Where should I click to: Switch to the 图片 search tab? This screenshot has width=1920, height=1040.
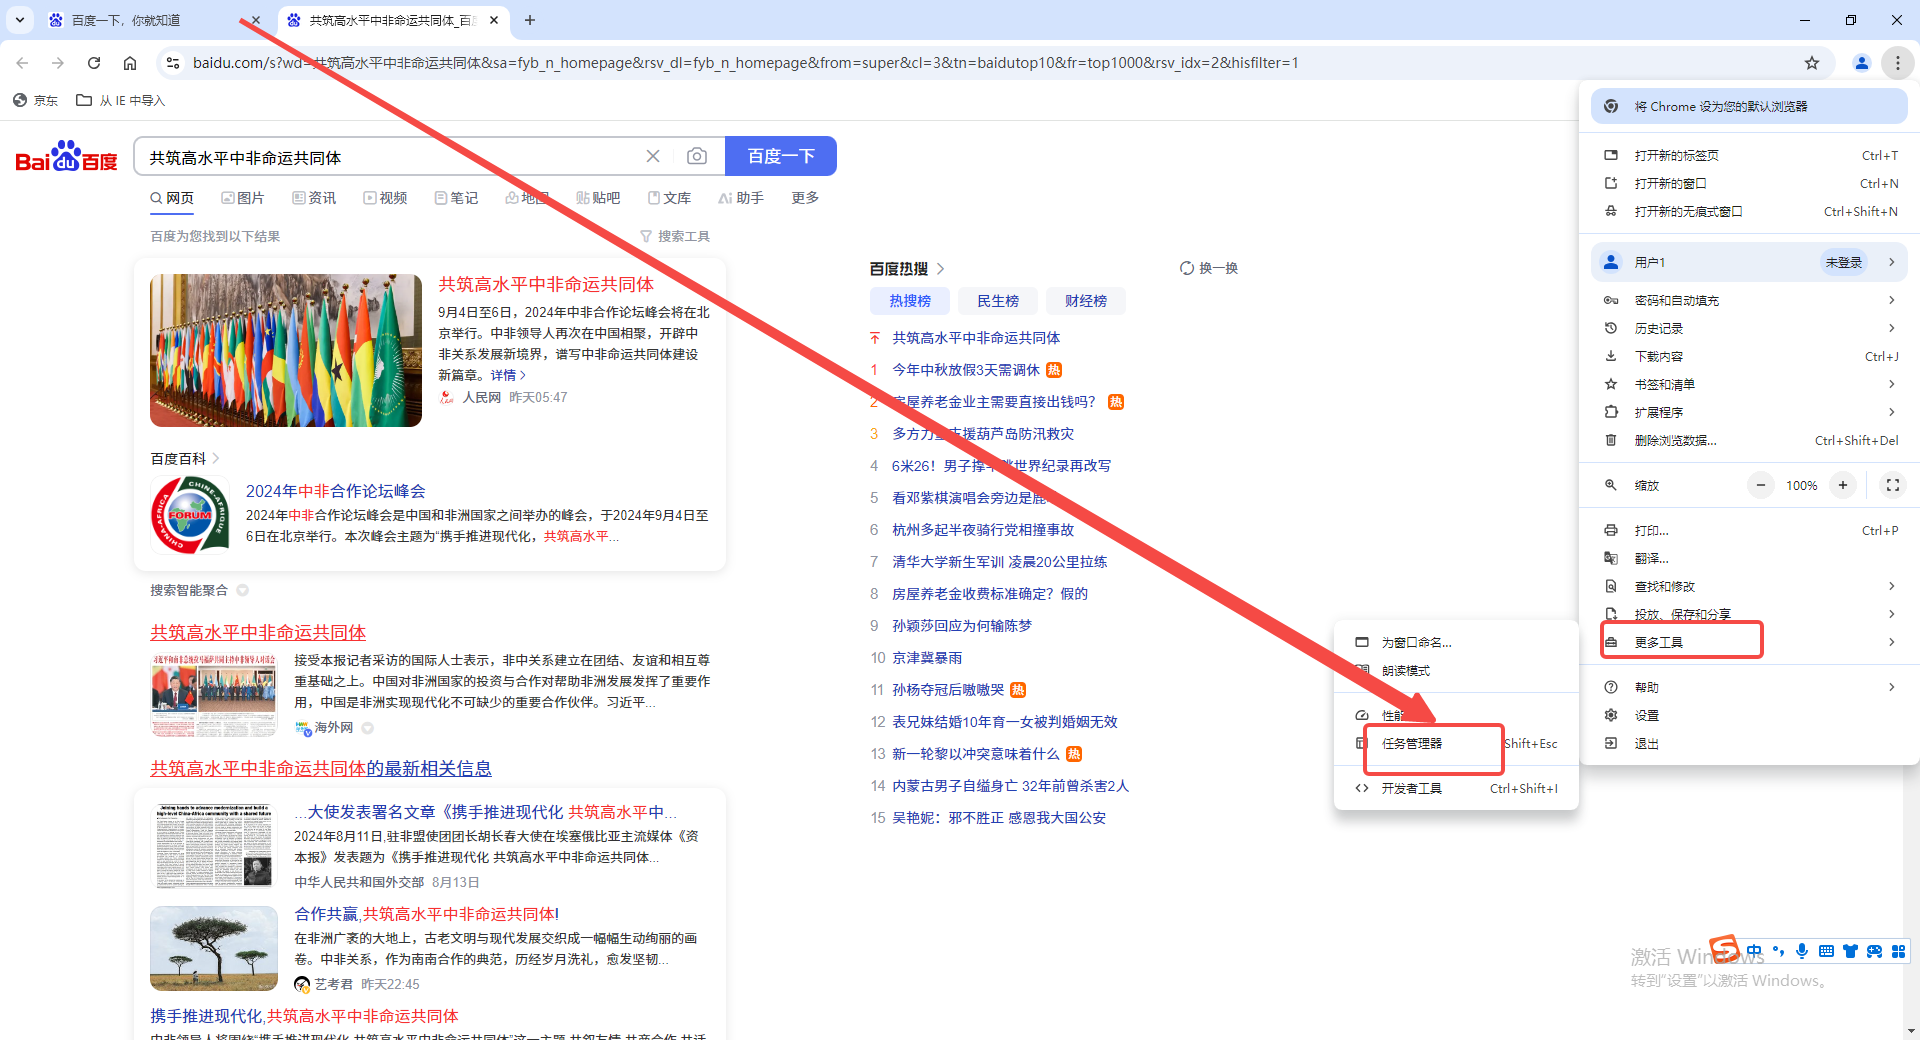coord(243,198)
